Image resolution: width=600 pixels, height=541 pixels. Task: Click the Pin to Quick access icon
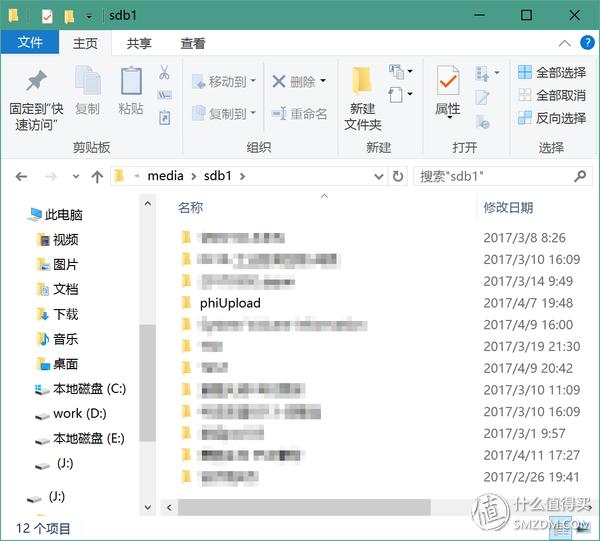[36, 81]
